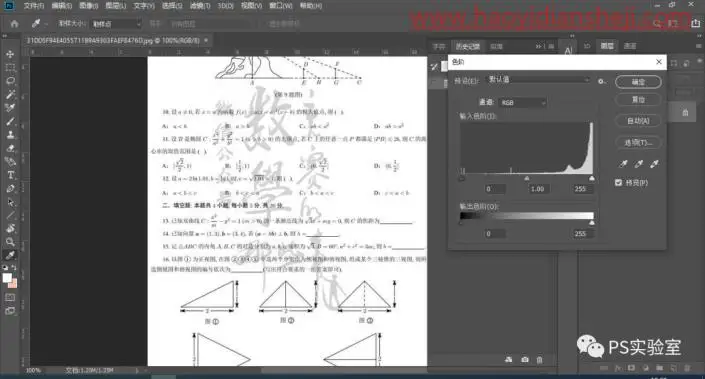Pick the white point eyedropper in Levels
This screenshot has width=705, height=379.
click(654, 164)
